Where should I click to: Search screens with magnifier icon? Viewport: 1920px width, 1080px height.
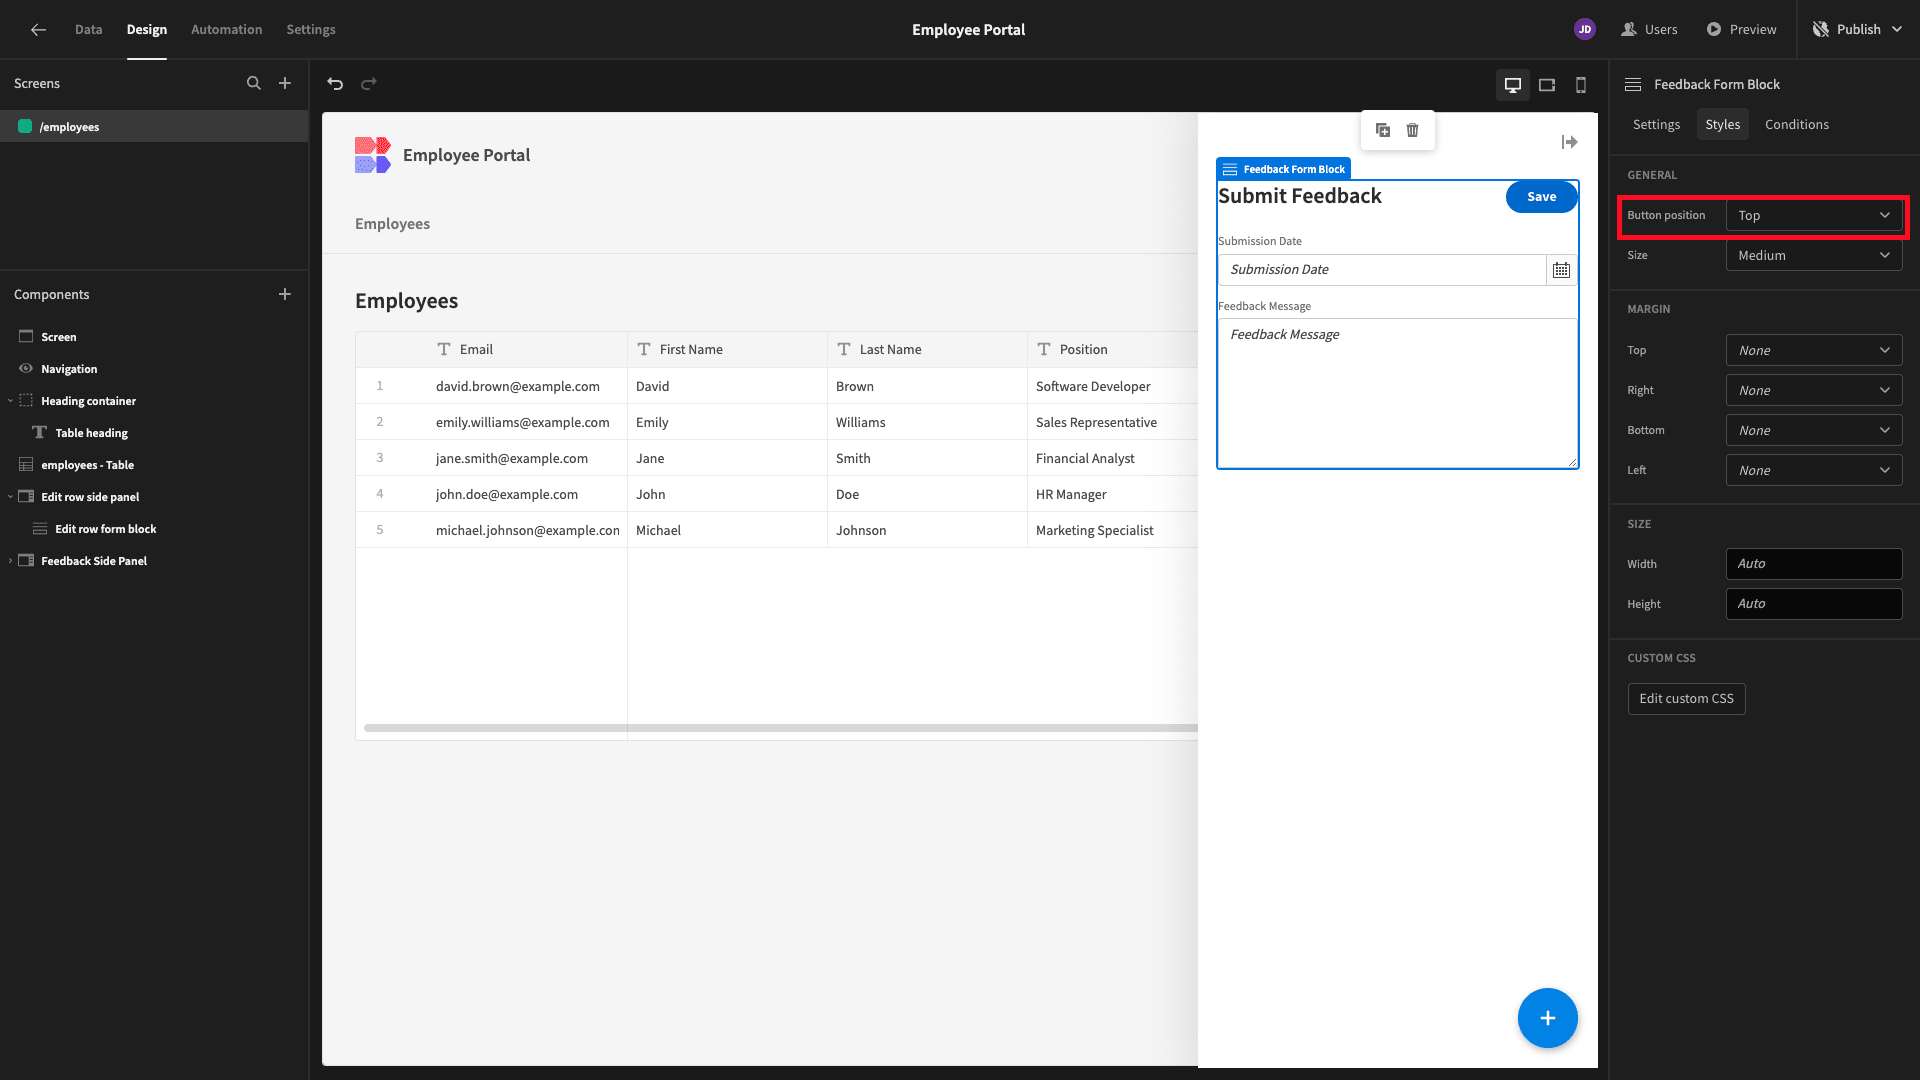tap(254, 84)
